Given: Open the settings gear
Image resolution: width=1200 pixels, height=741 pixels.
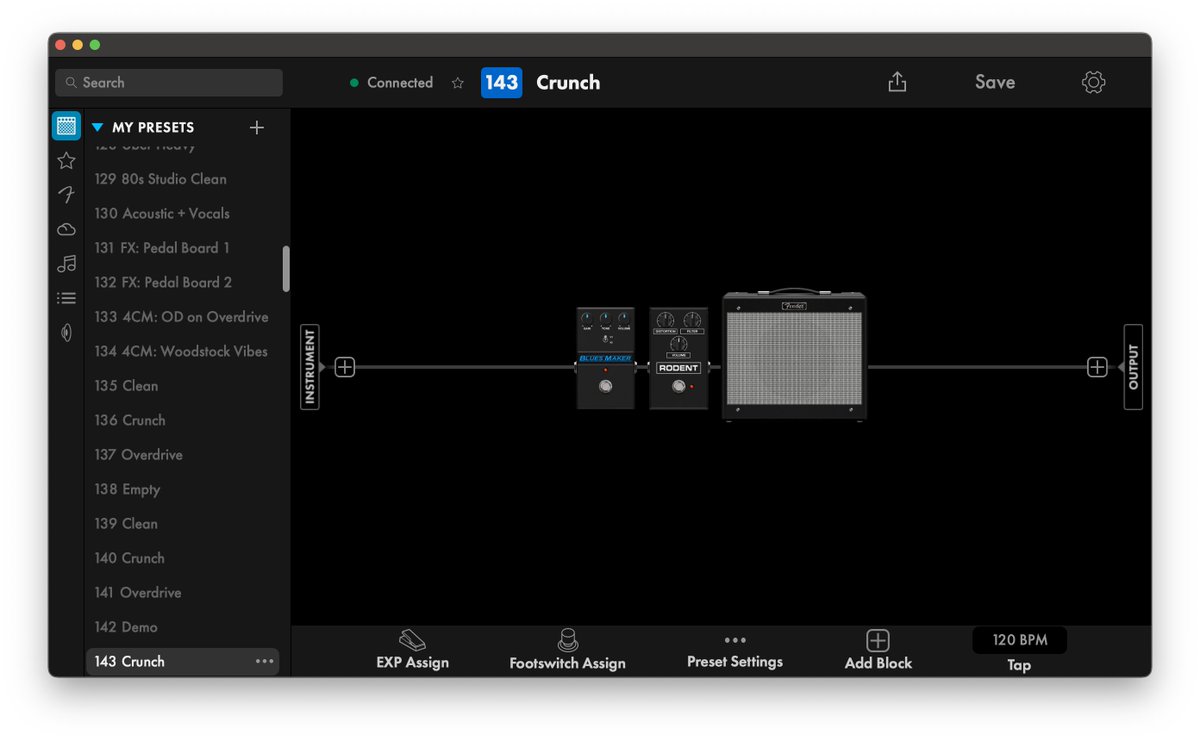Looking at the screenshot, I should 1093,82.
